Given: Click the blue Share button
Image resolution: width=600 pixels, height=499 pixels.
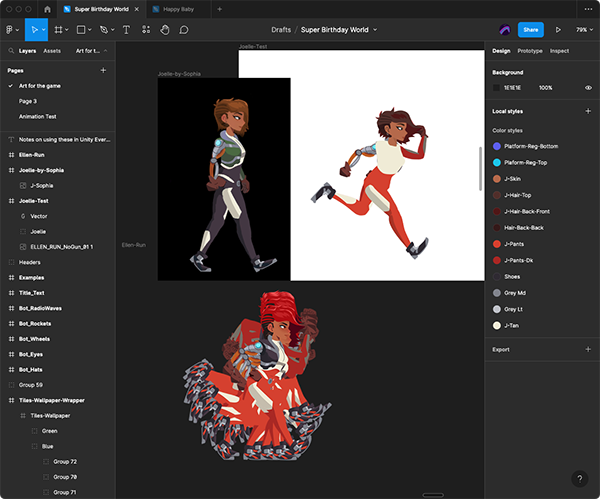Looking at the screenshot, I should coord(530,30).
